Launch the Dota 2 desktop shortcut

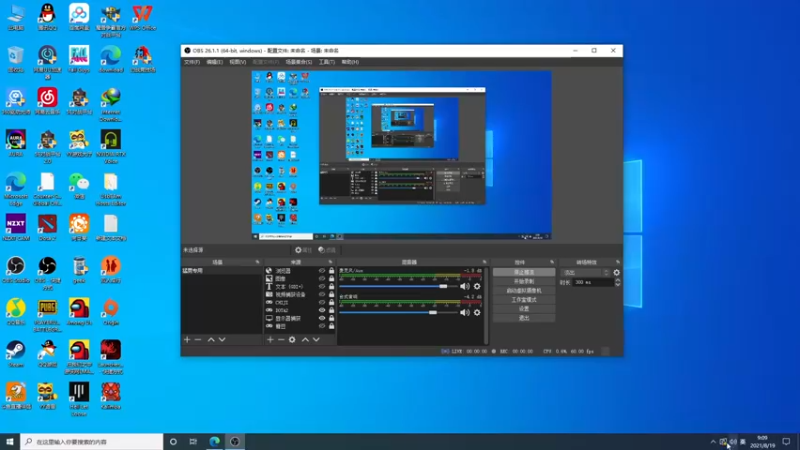pos(47,228)
